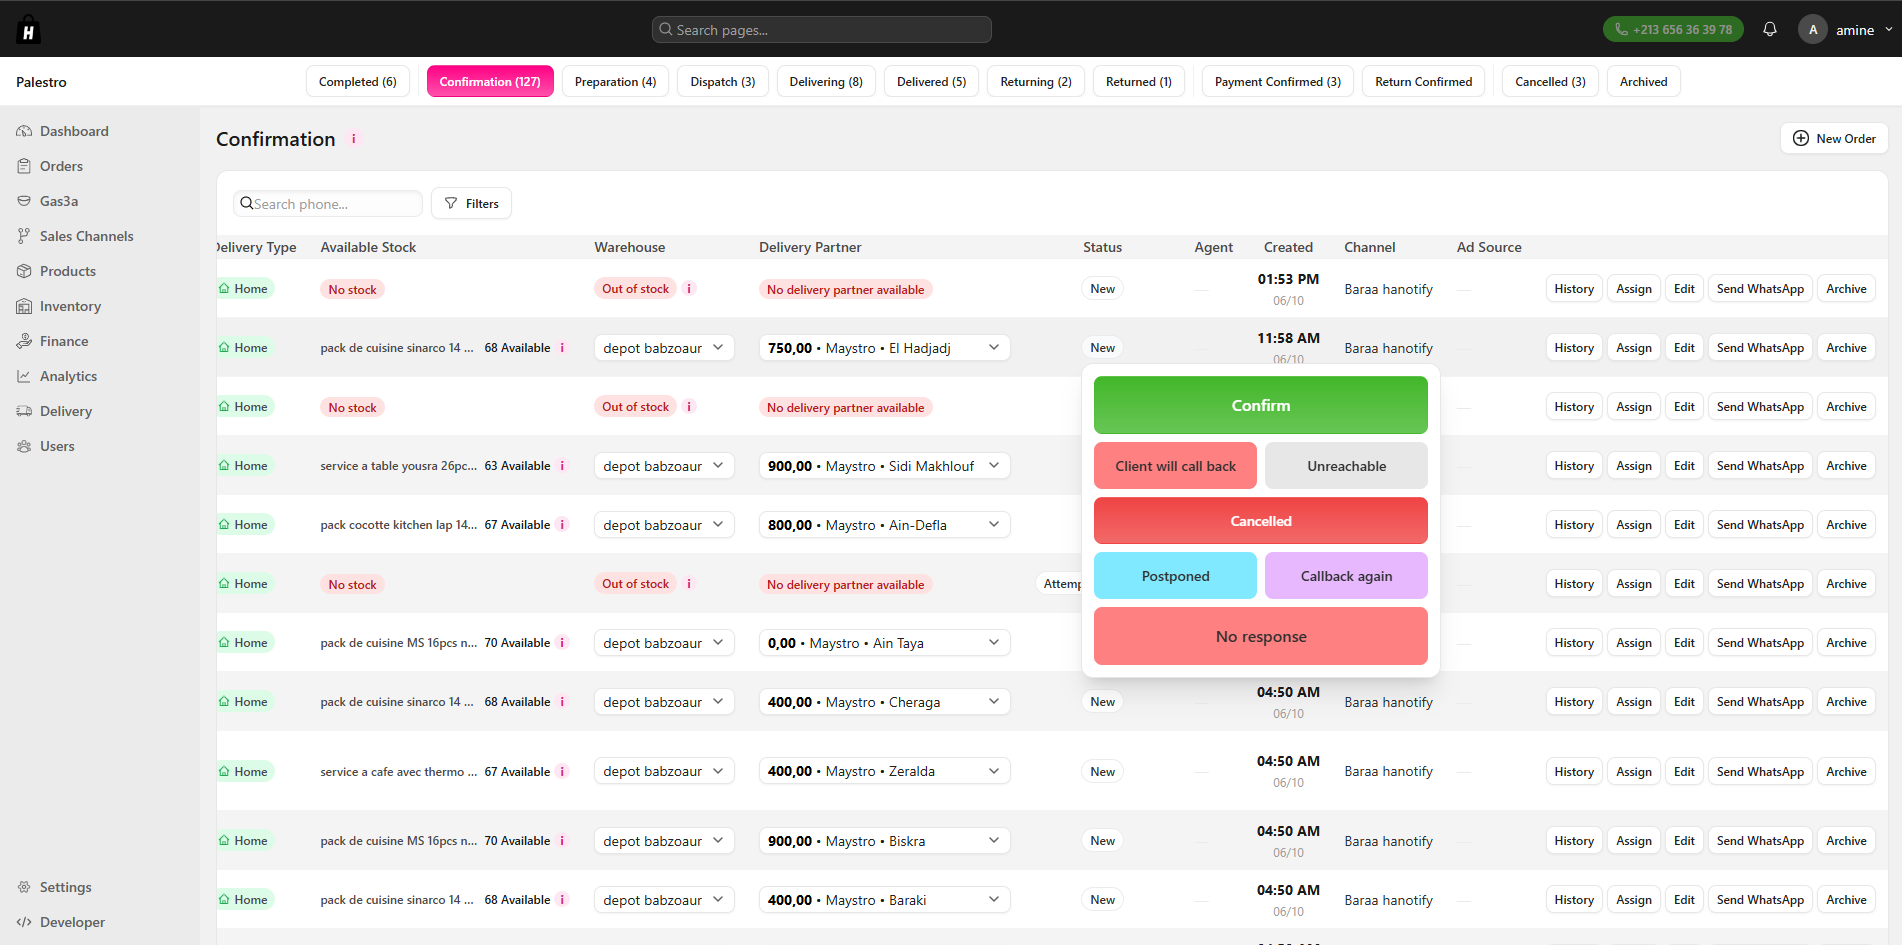Open the Filters button
The width and height of the screenshot is (1902, 945).
coord(472,204)
